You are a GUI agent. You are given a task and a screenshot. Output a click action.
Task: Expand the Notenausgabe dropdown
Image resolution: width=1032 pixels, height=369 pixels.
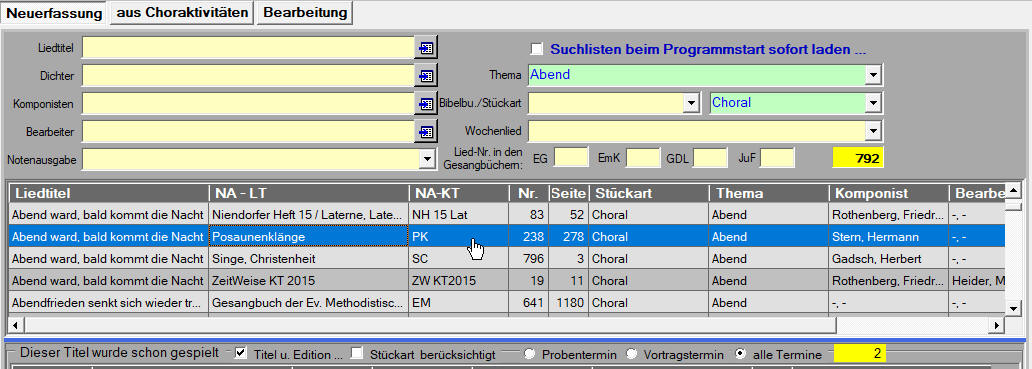(427, 159)
